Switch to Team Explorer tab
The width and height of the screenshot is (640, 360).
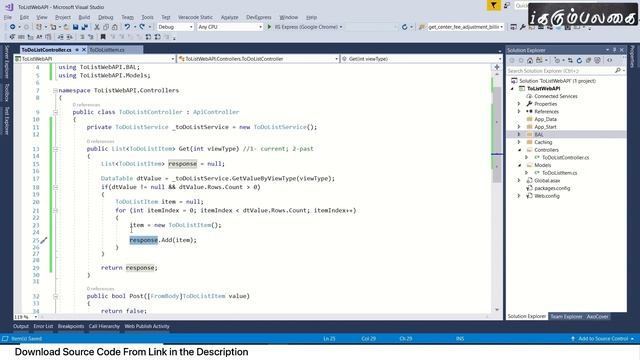pyautogui.click(x=566, y=316)
